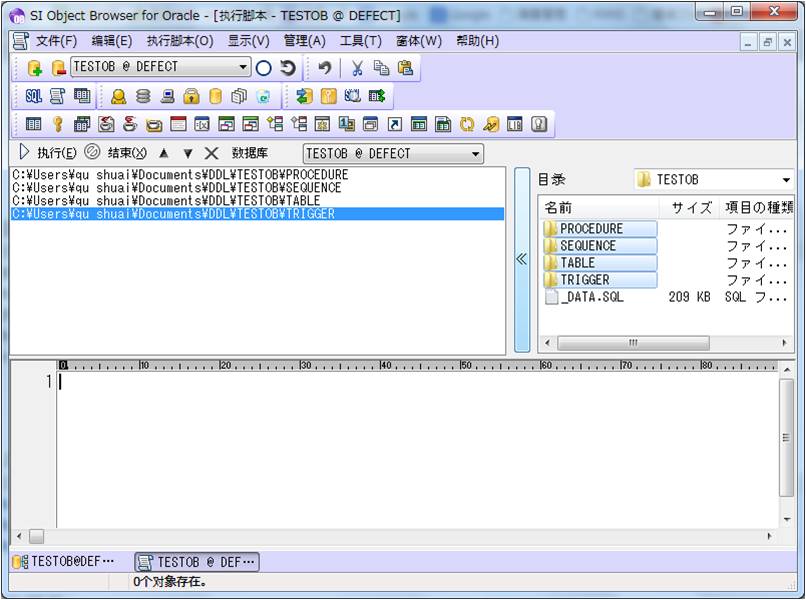The height and width of the screenshot is (600, 806).
Task: Click the paste clipboard icon
Action: click(405, 68)
